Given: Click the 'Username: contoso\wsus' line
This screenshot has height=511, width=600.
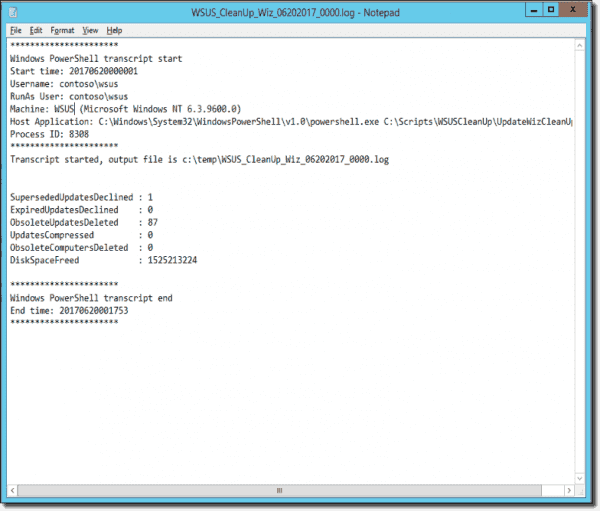Looking at the screenshot, I should [x=64, y=84].
